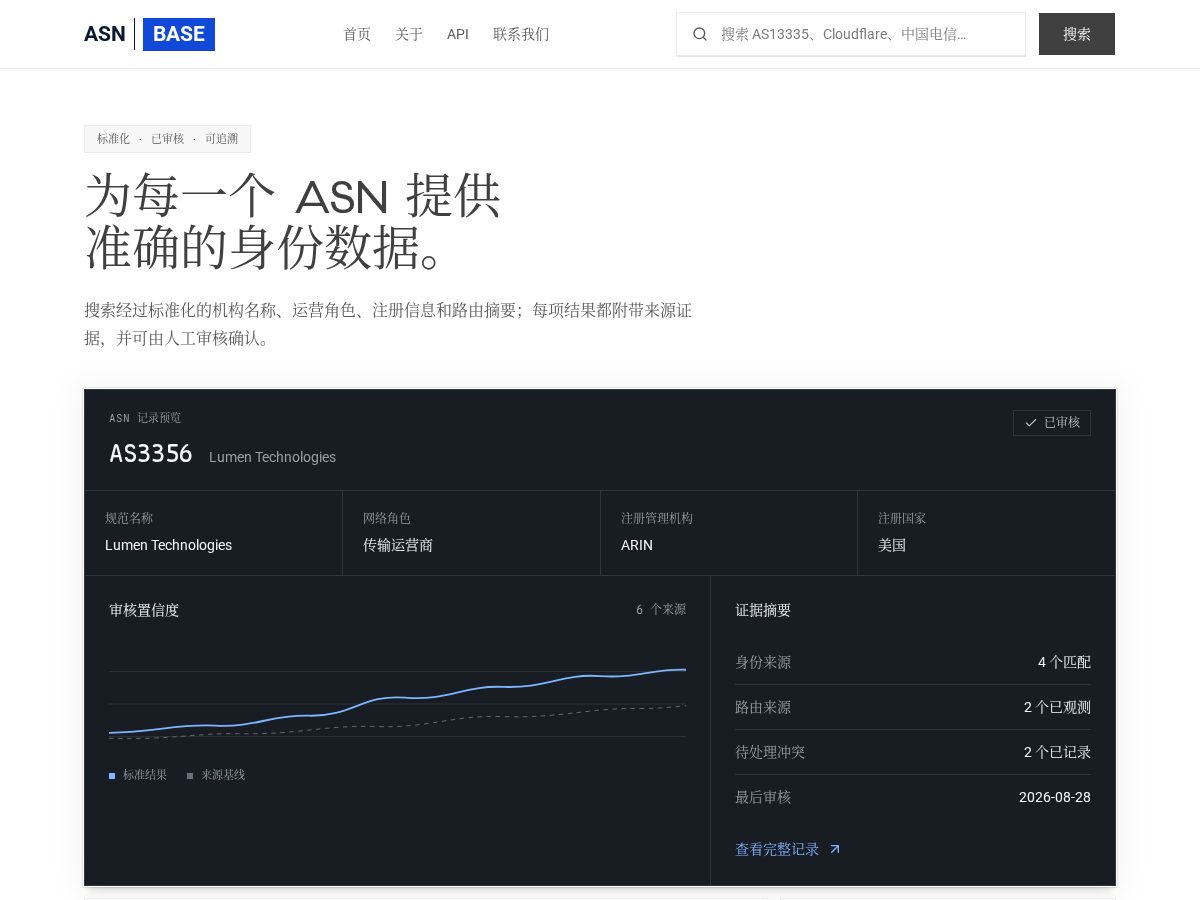Click the blue 标准结果 legend marker
Image resolution: width=1200 pixels, height=900 pixels.
112,775
